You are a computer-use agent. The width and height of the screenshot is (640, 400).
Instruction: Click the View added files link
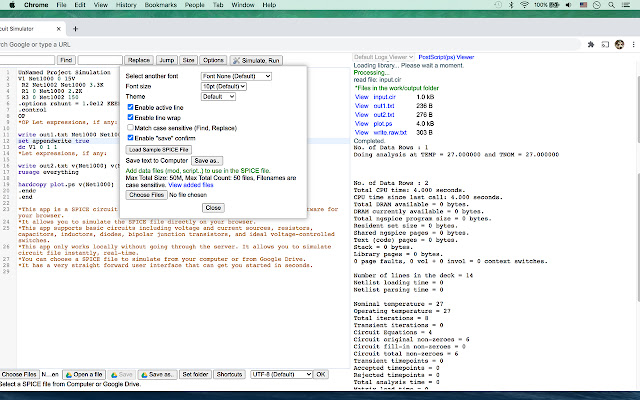pyautogui.click(x=191, y=185)
